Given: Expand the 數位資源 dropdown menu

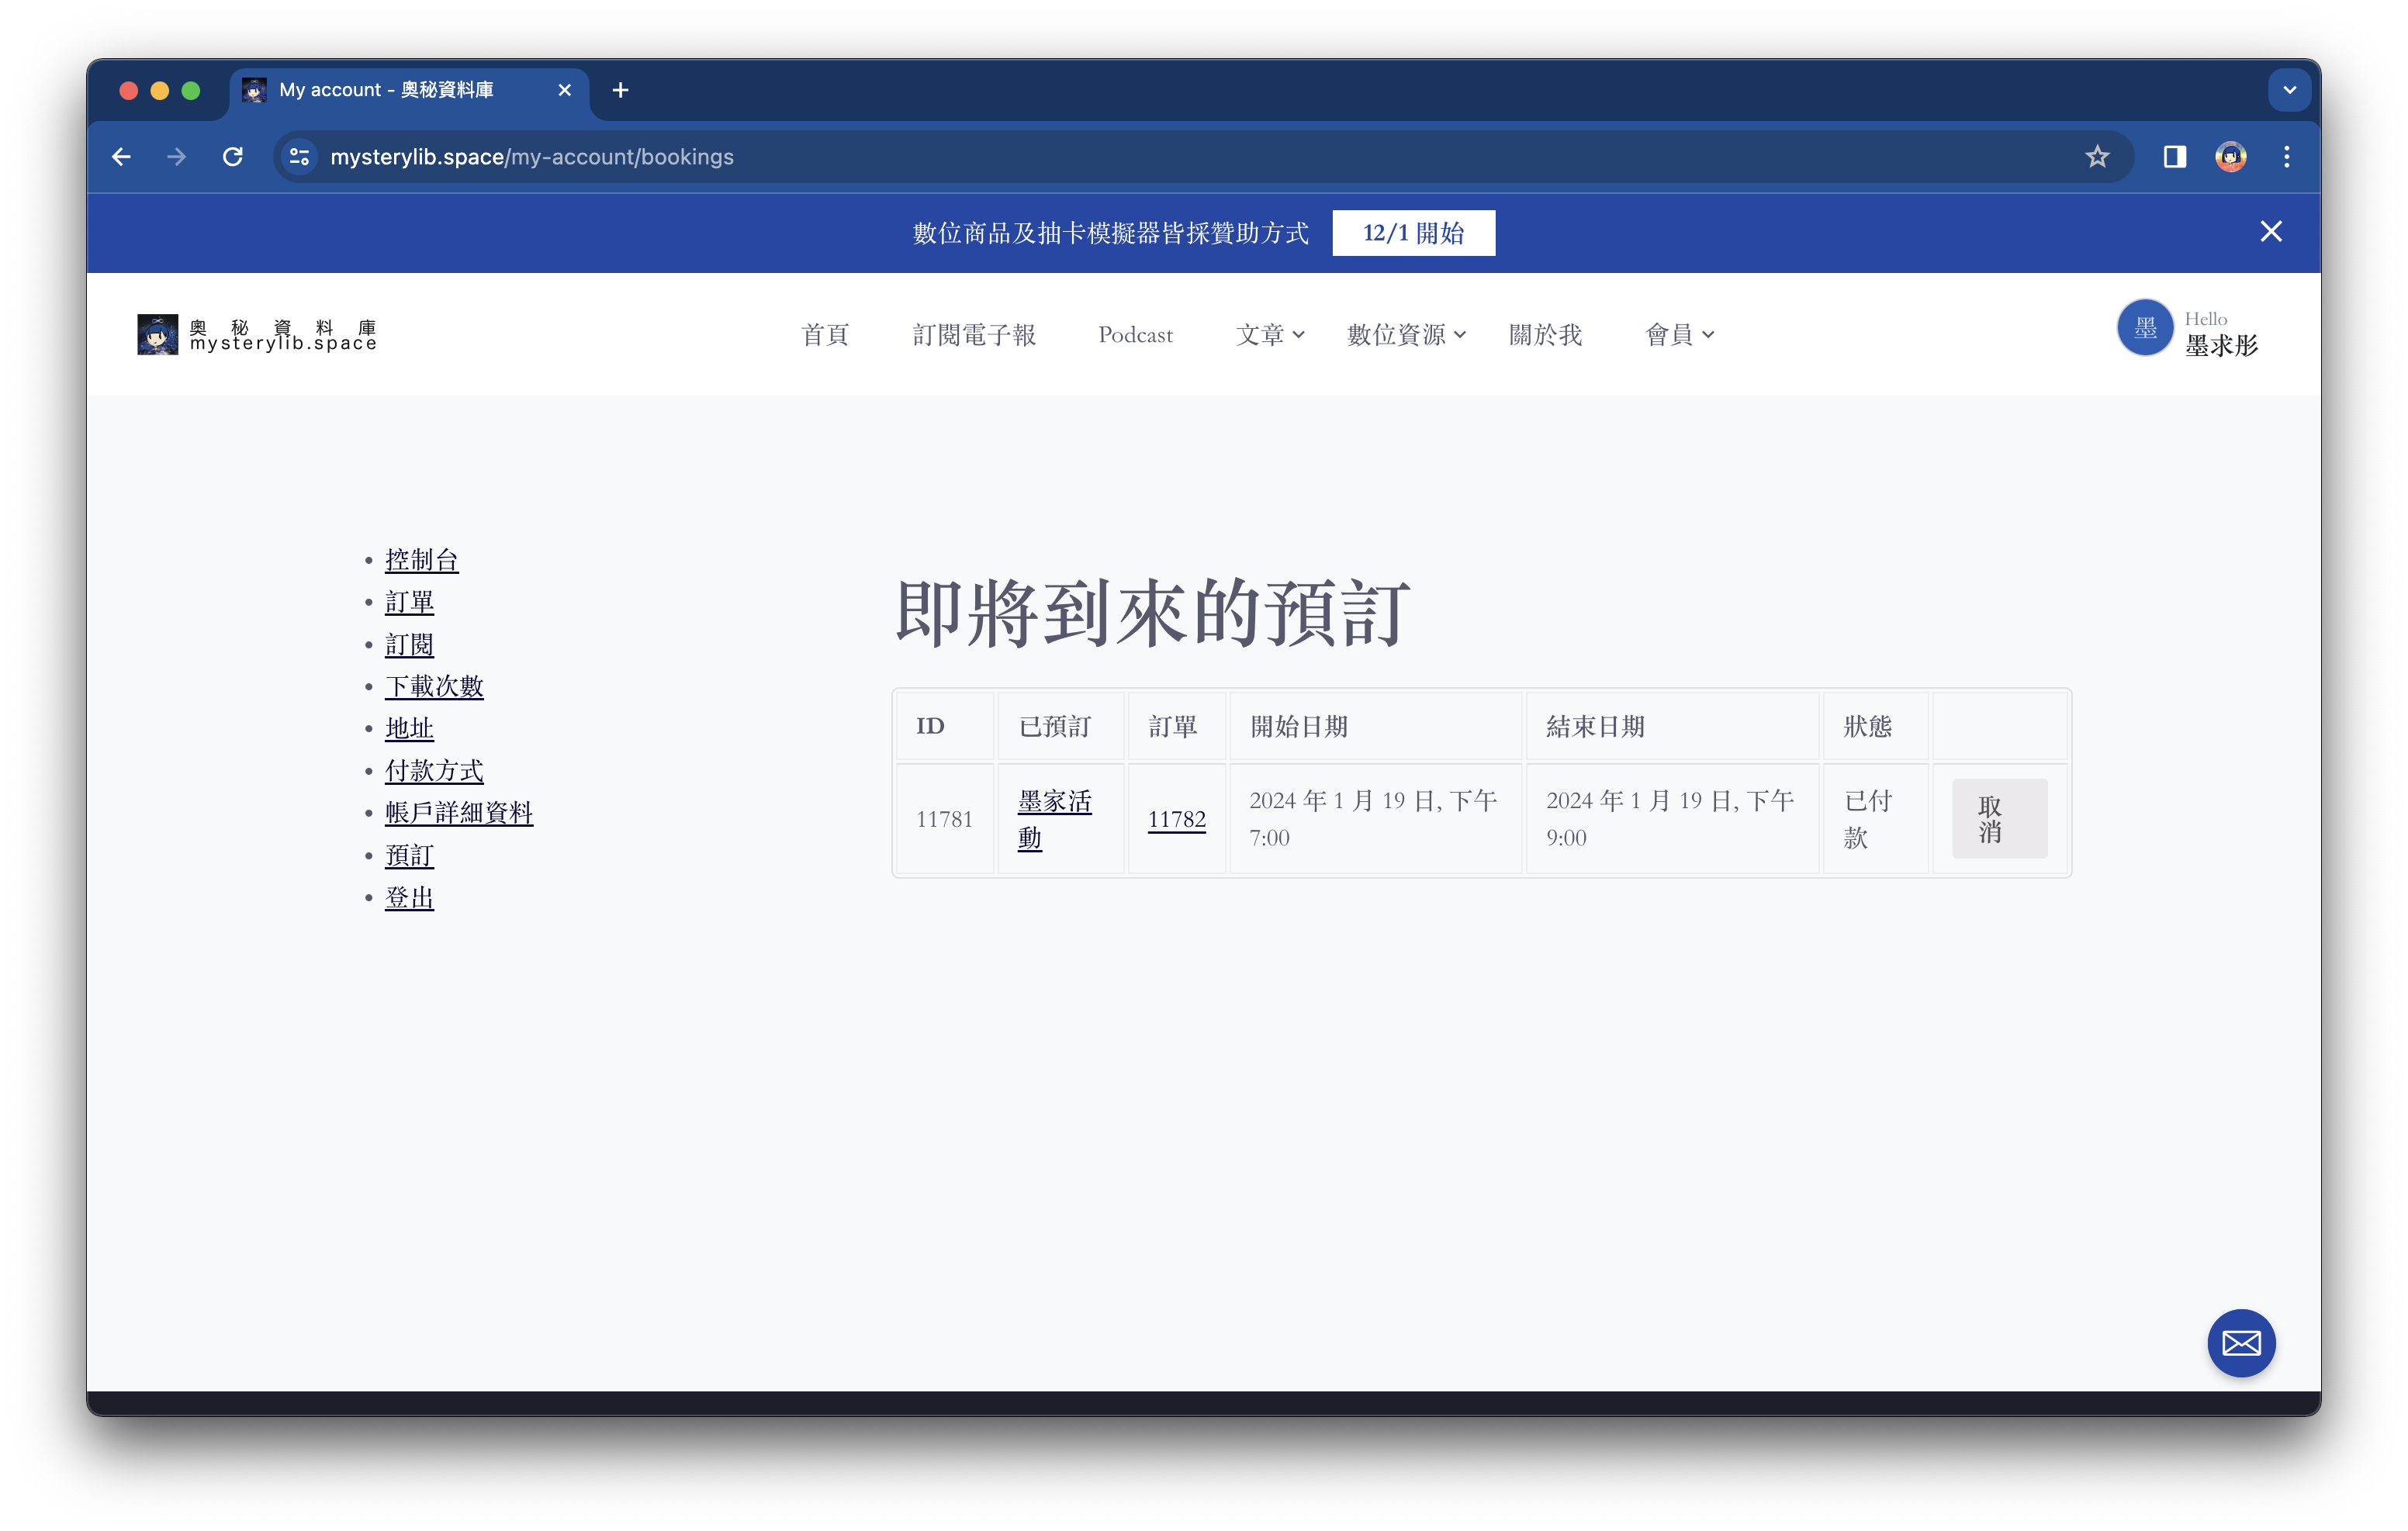Looking at the screenshot, I should click(x=1406, y=335).
